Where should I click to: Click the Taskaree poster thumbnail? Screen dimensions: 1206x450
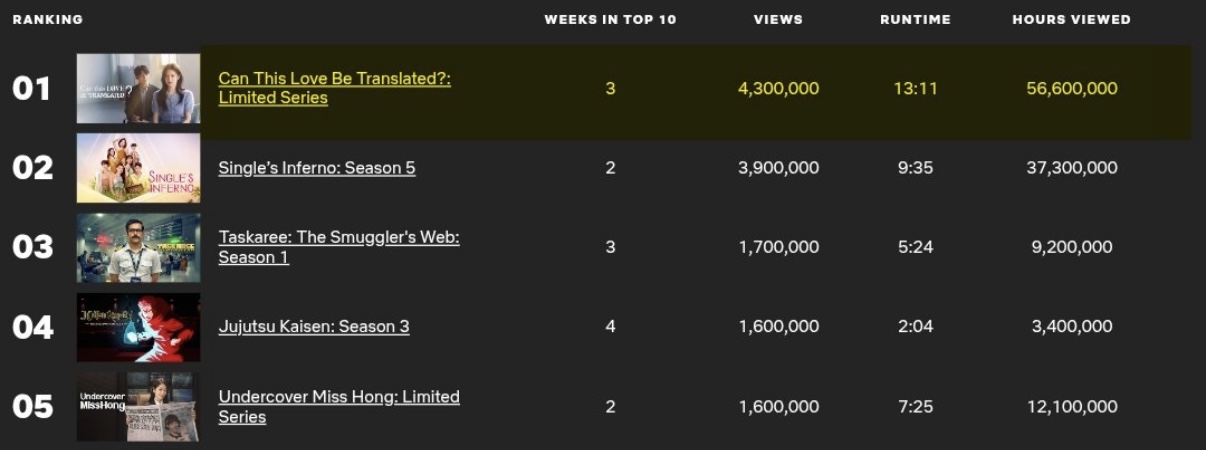(138, 247)
